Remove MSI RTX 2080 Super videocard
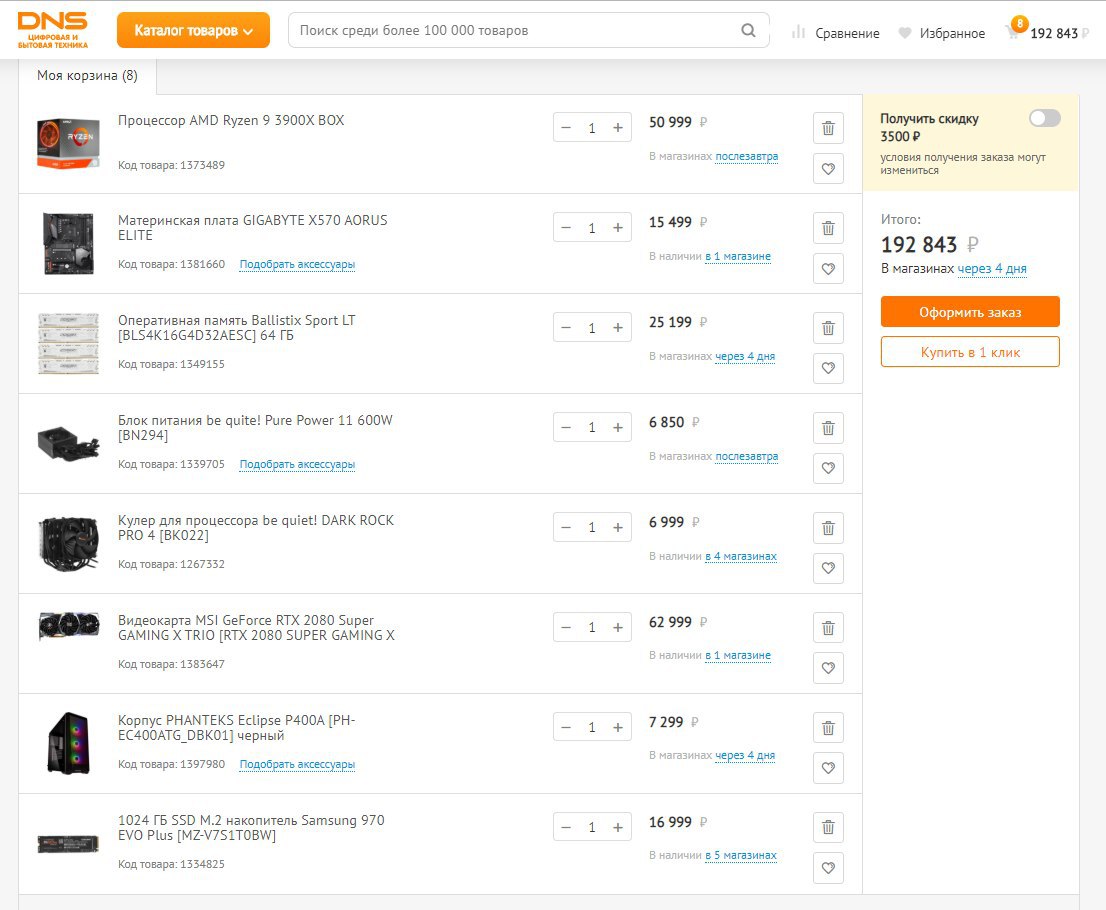Image resolution: width=1106 pixels, height=910 pixels. click(828, 628)
